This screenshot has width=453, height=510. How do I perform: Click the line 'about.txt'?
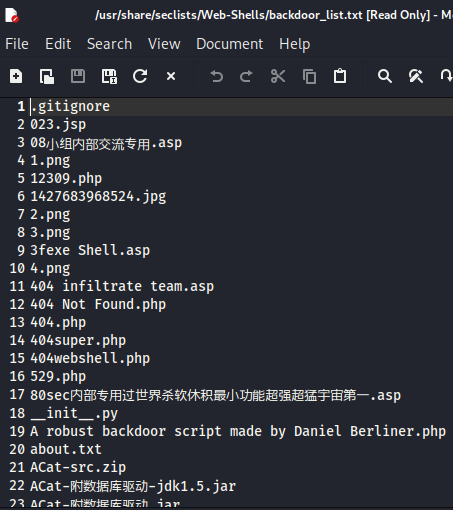[x=66, y=450]
